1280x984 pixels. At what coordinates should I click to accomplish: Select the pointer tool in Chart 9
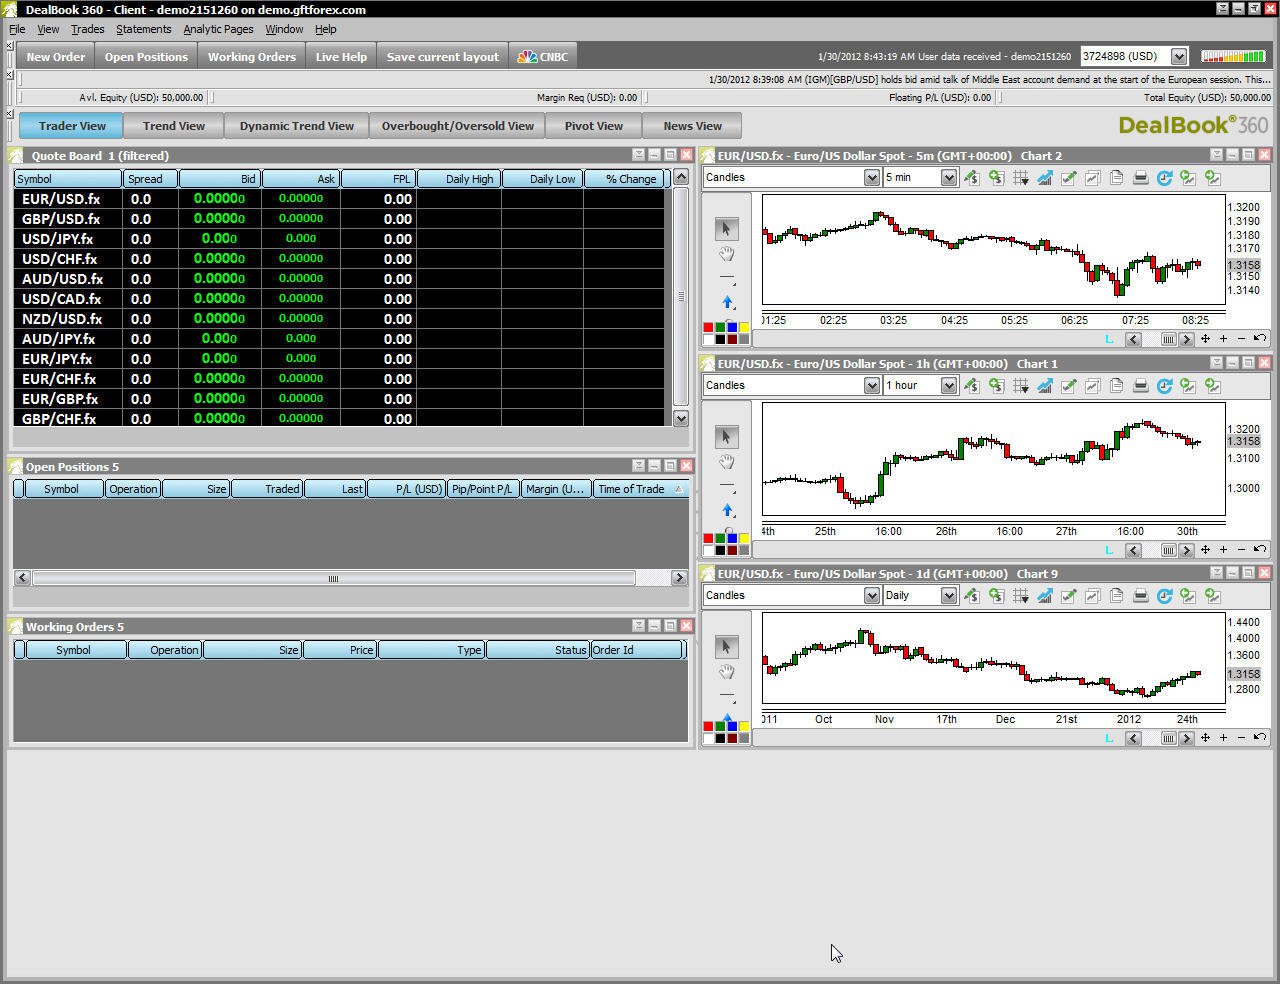click(727, 647)
